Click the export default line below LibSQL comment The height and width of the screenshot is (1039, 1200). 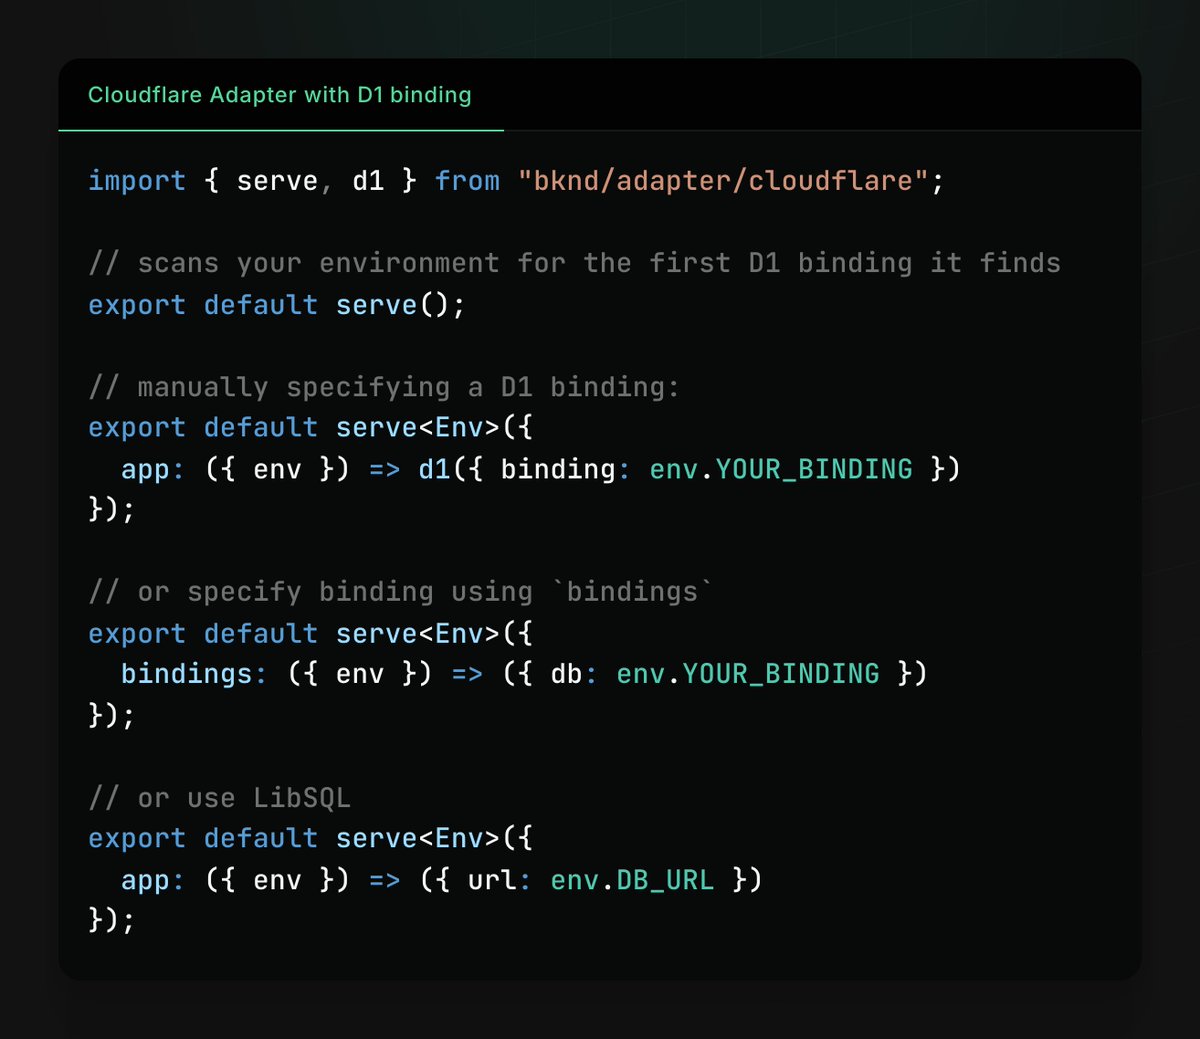point(310,839)
